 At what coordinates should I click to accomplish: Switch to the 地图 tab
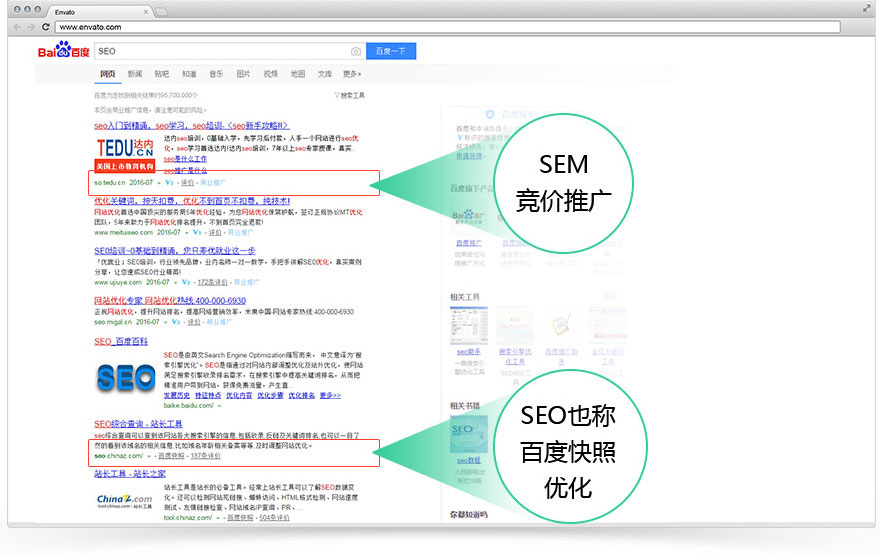click(x=297, y=74)
